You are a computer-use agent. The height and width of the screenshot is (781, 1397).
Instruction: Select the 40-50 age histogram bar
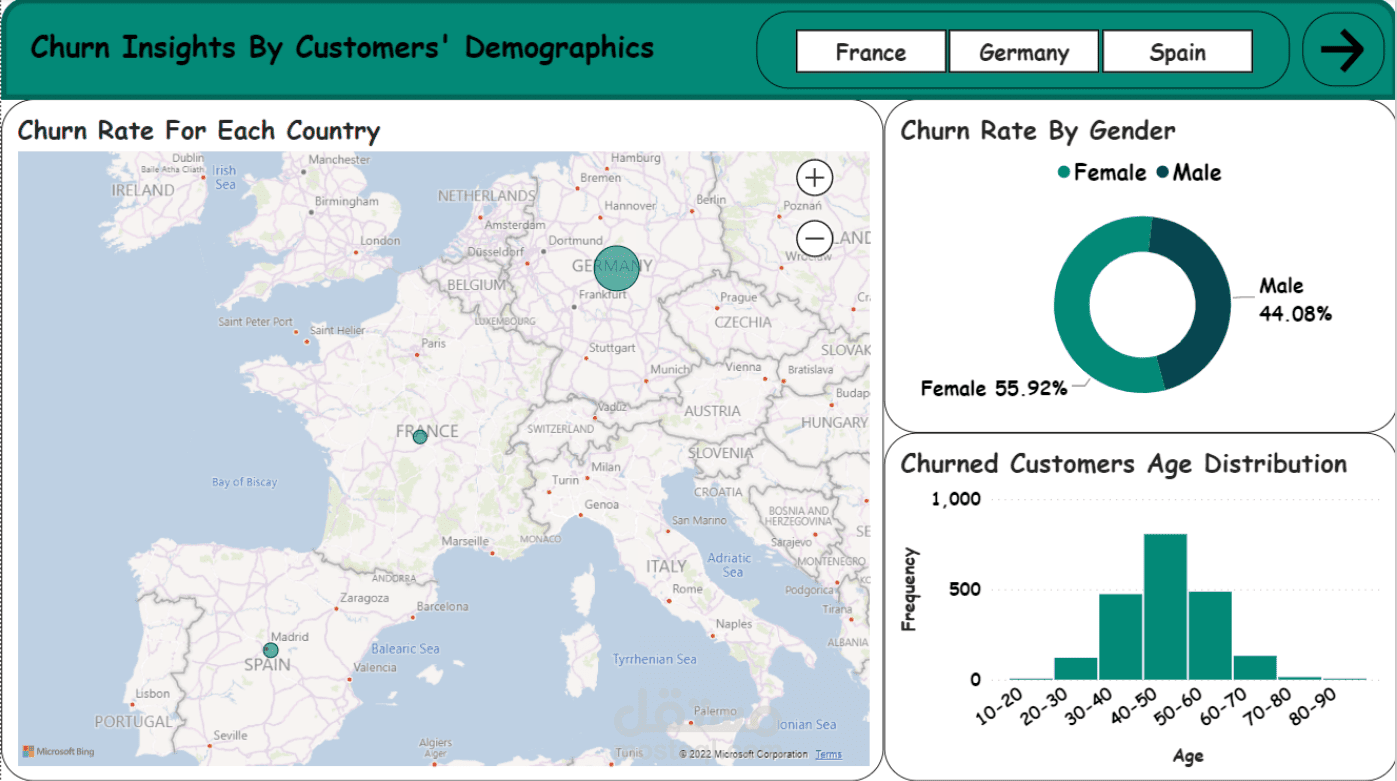point(1165,607)
